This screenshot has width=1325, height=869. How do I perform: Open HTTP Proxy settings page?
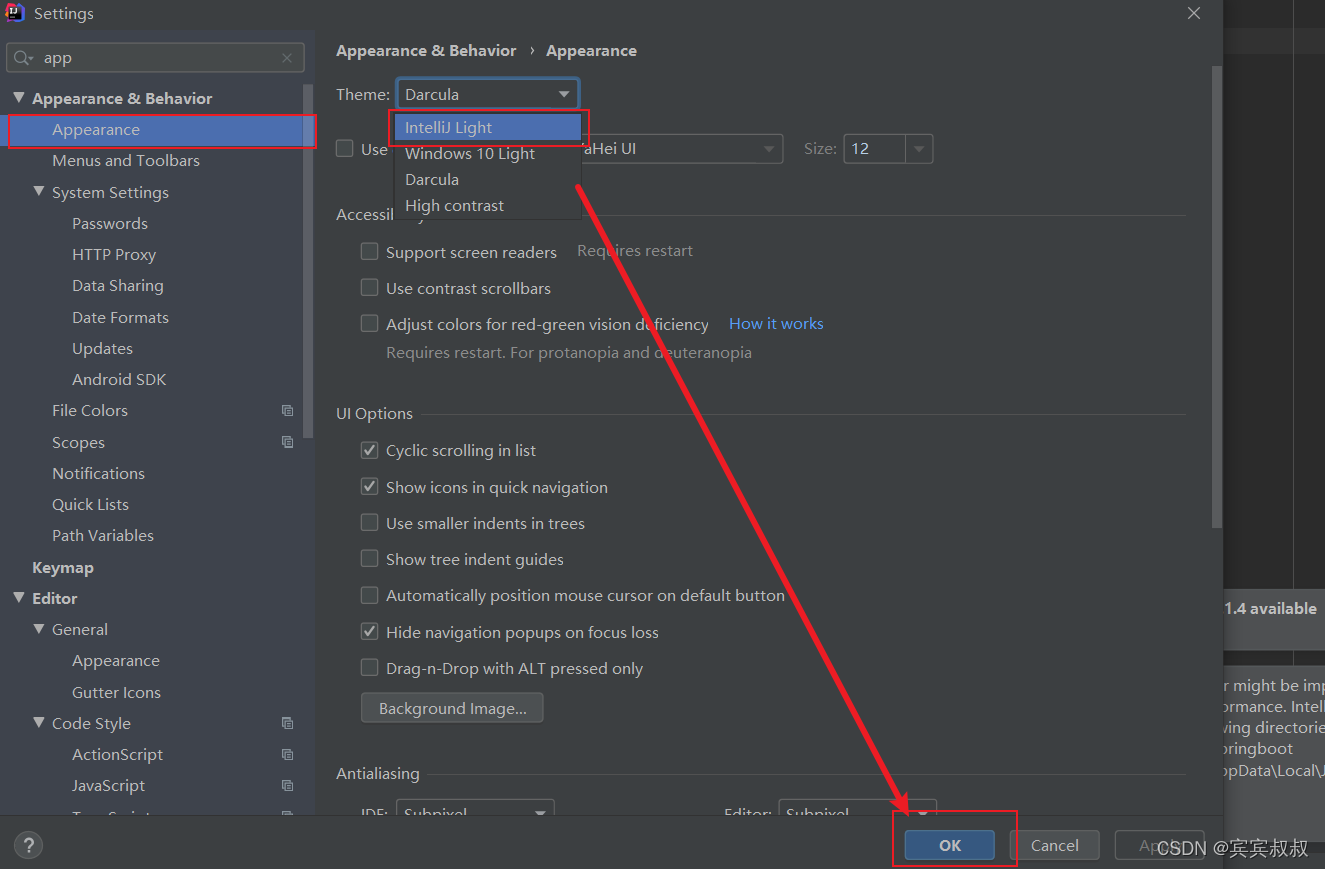pos(114,254)
